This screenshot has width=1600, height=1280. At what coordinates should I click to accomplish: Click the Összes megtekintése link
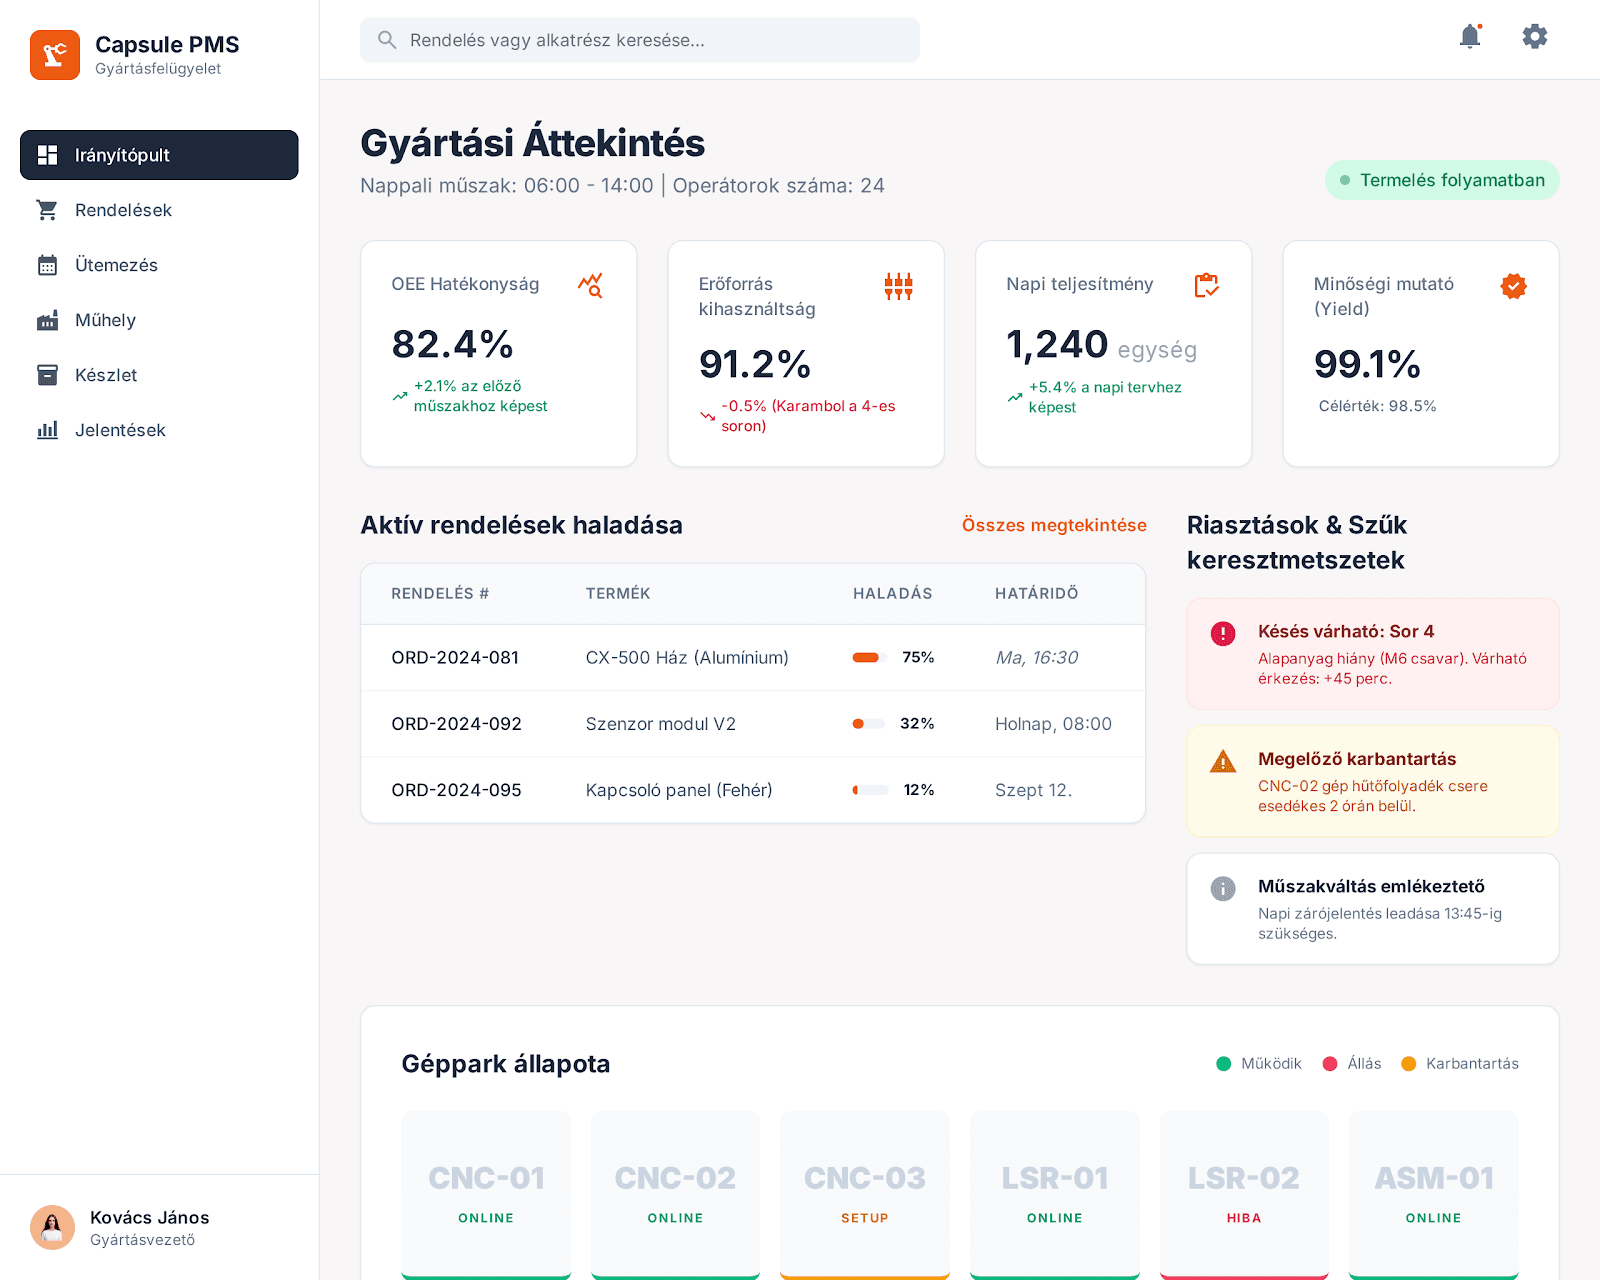point(1053,525)
